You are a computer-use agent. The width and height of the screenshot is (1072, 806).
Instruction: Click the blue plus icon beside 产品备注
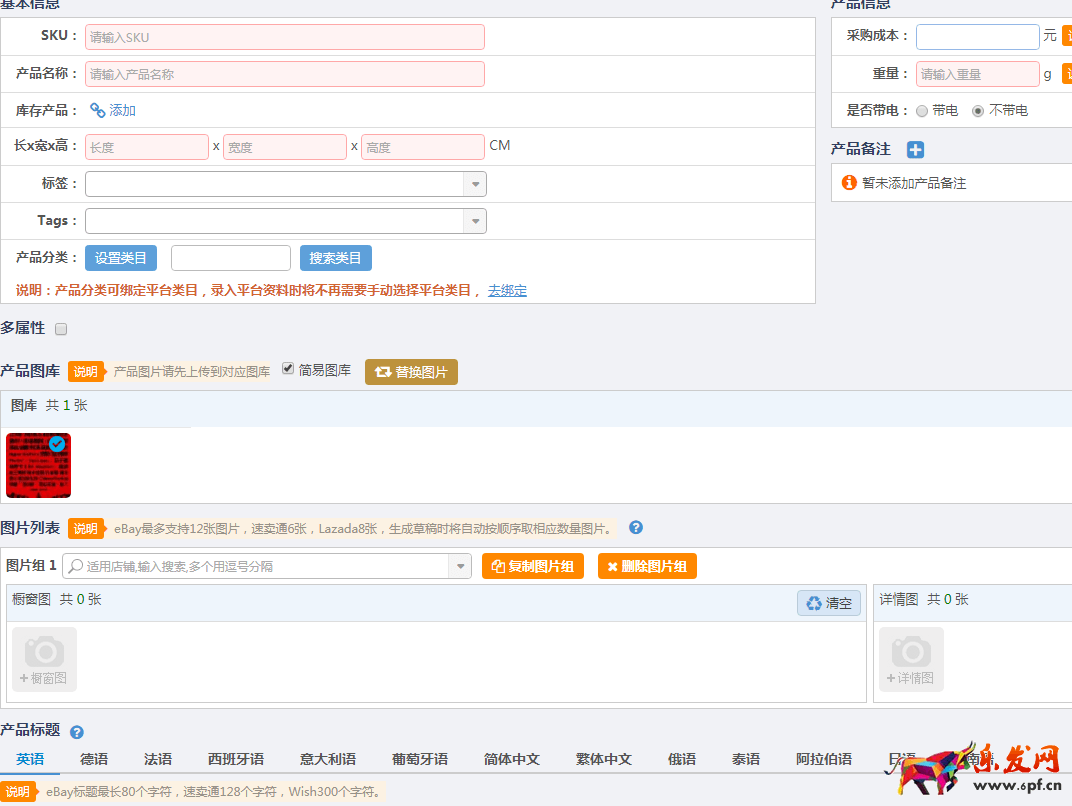click(x=915, y=149)
